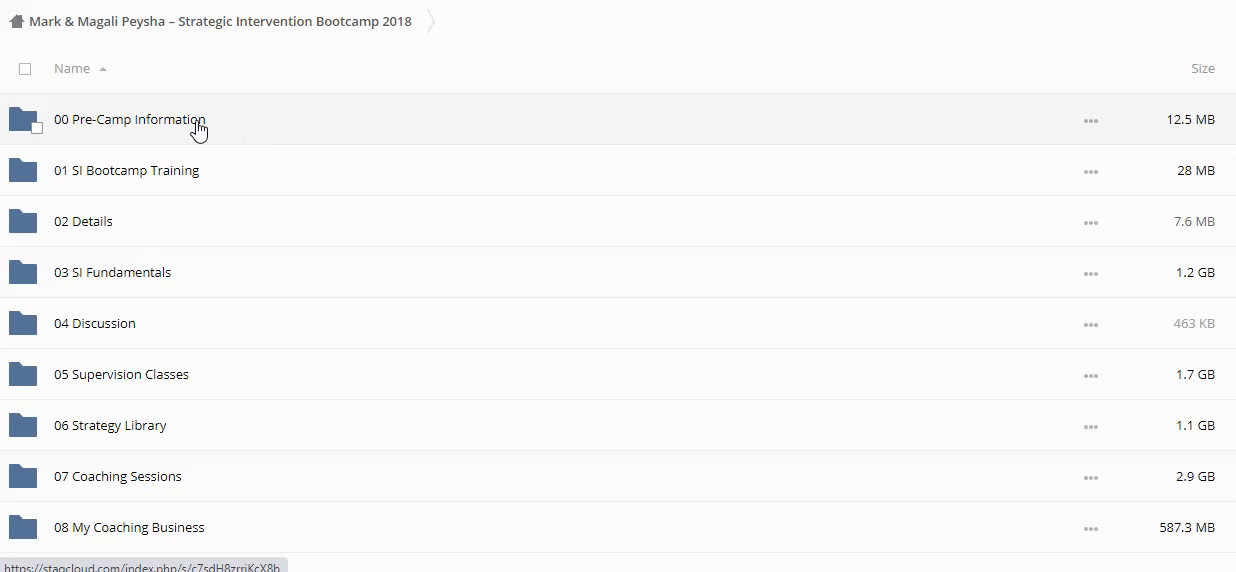Click the 1.7 GB size of Supervision Classes
Screen dimensions: 1236x572
1195,375
